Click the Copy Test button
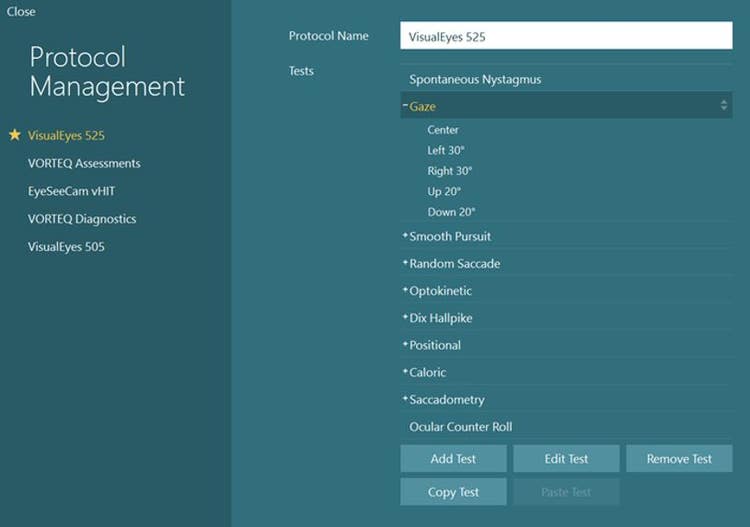The image size is (750, 527). point(453,492)
